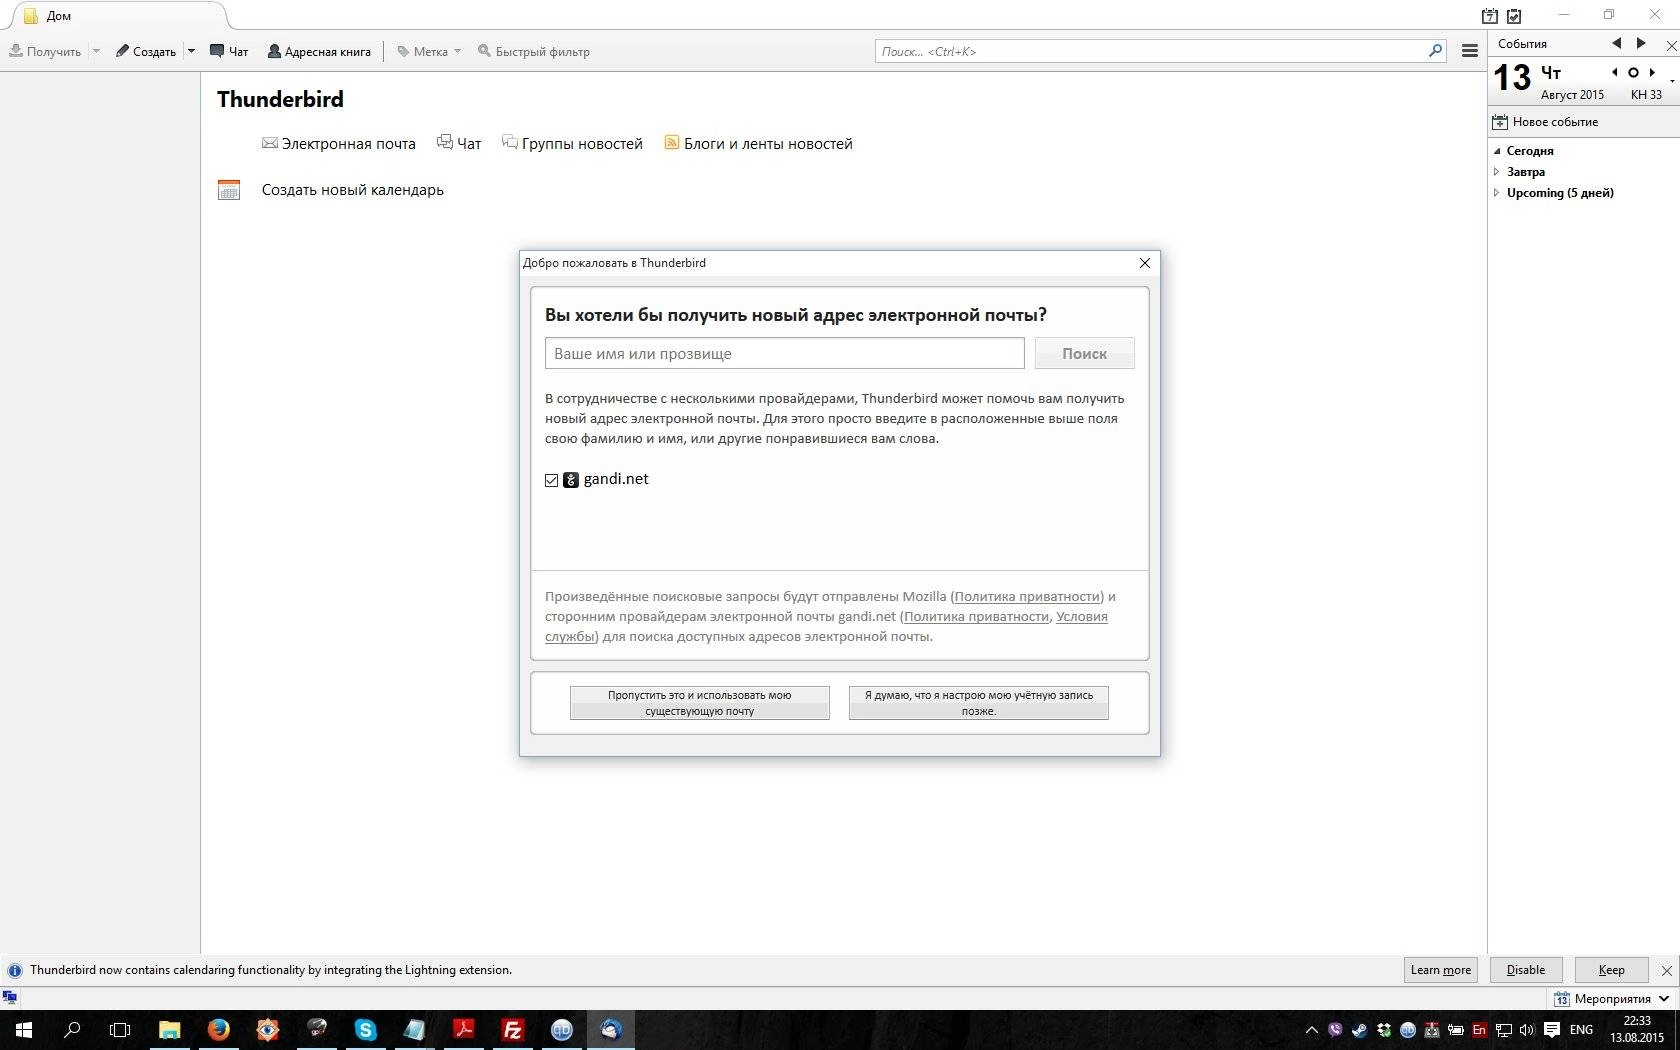Image resolution: width=1680 pixels, height=1050 pixels.
Task: Set up Блоги и ленты новостей account
Action: pos(759,144)
